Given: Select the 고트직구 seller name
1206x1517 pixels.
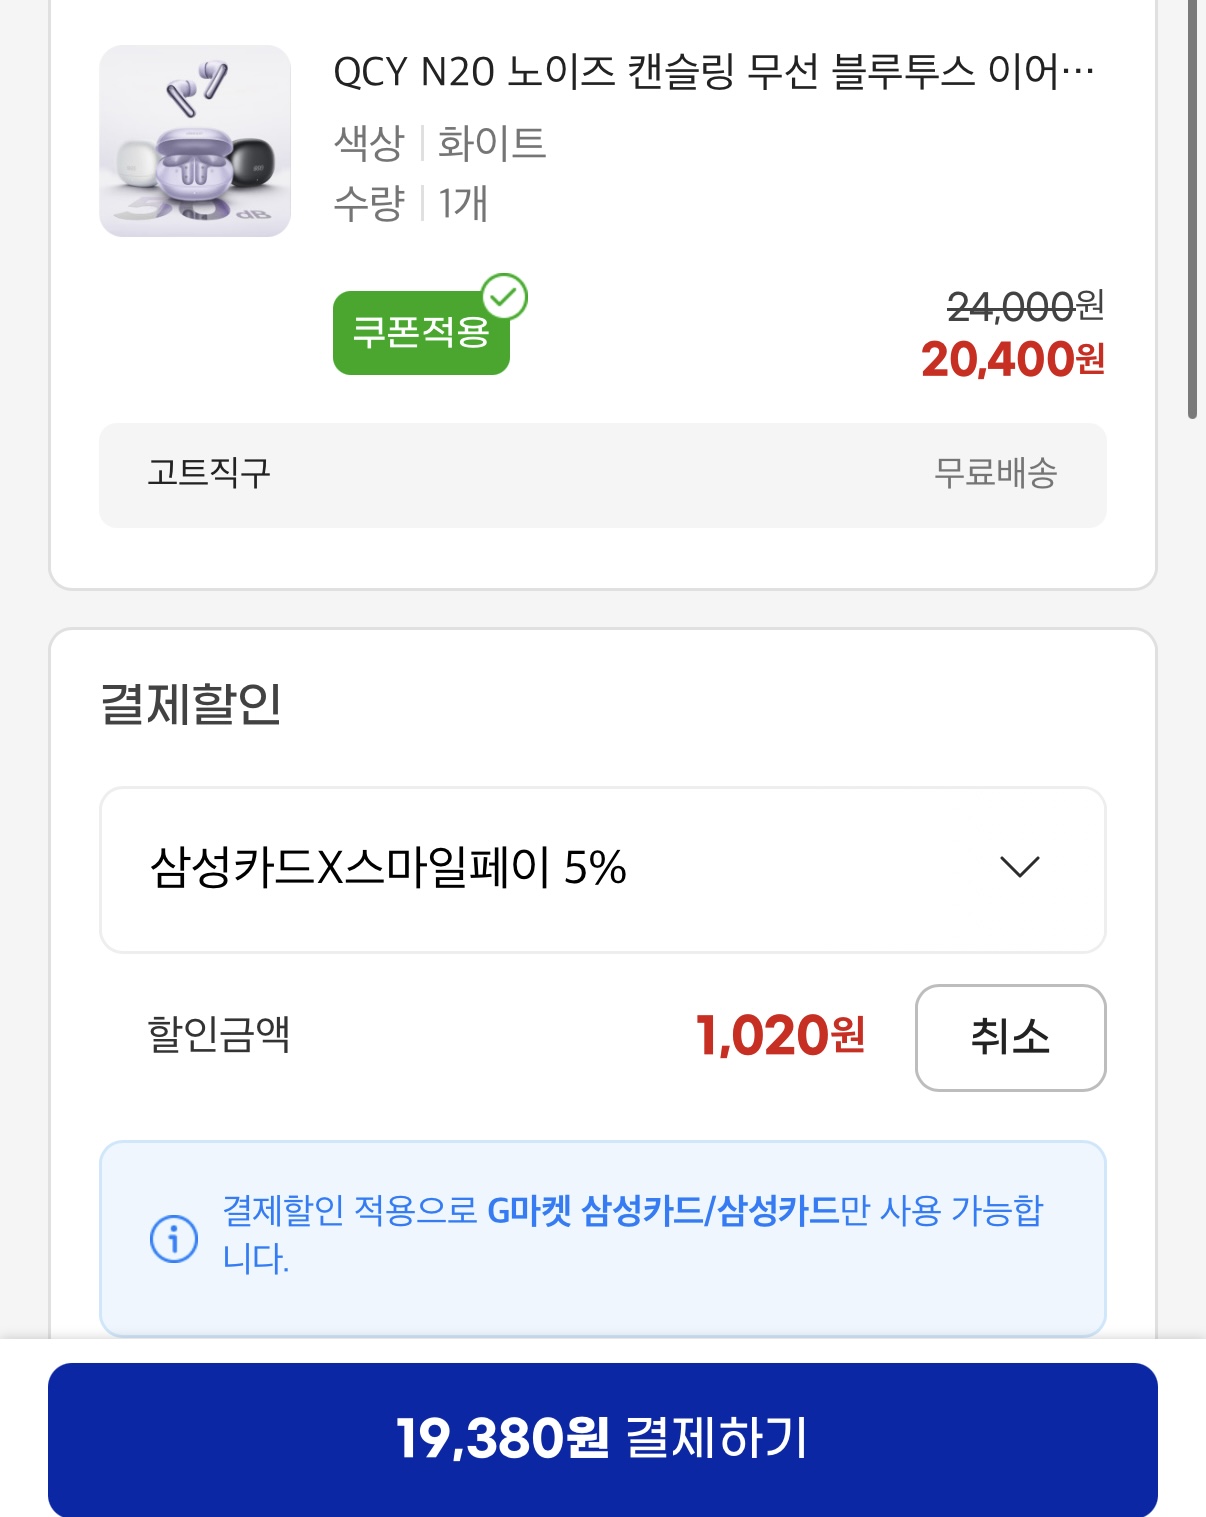Looking at the screenshot, I should point(209,473).
